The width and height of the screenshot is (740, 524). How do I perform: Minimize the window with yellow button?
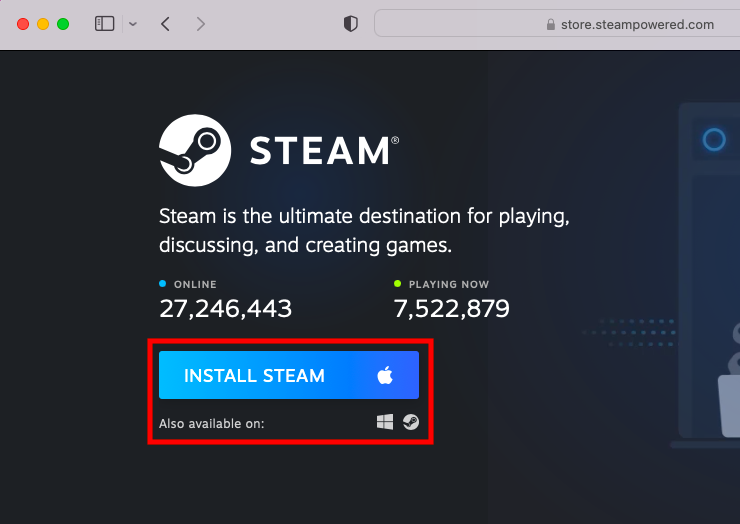point(43,24)
